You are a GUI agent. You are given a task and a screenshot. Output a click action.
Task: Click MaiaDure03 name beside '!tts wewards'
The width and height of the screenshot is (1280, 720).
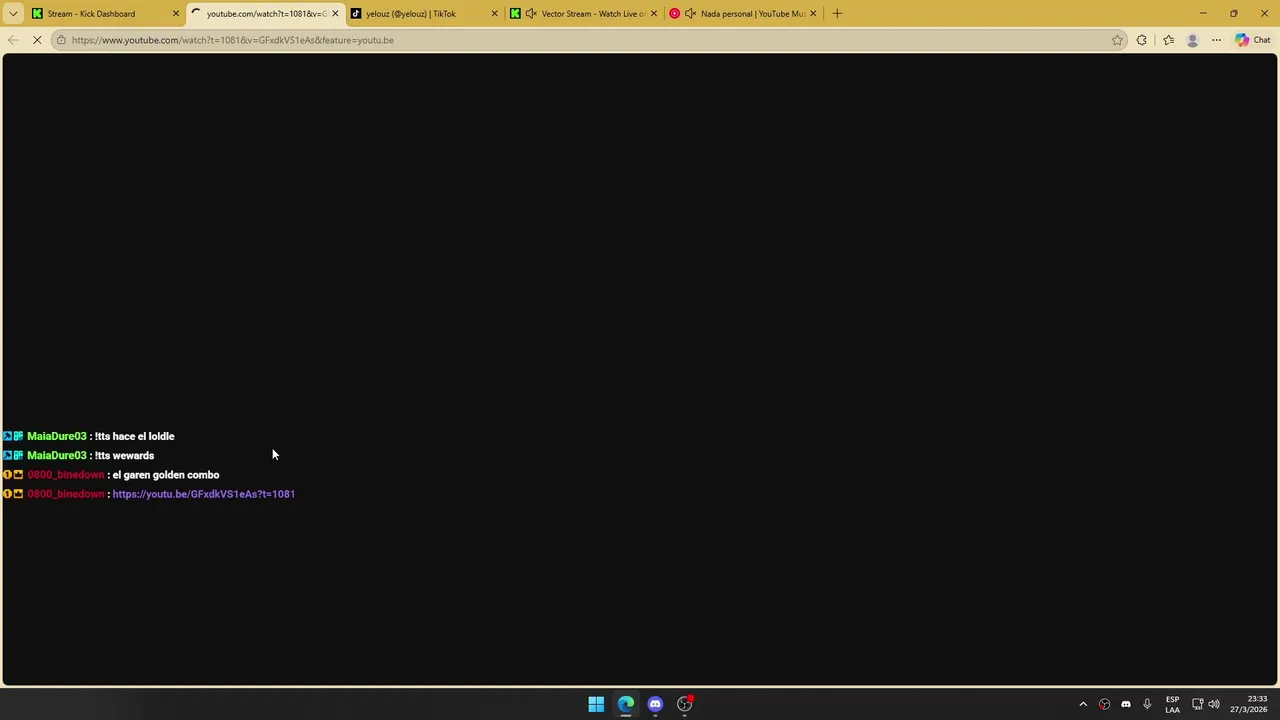tap(57, 455)
